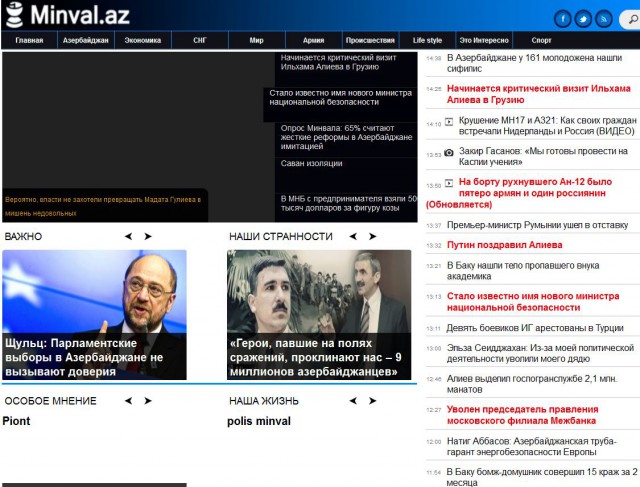Open red headline Начинается критический визит Ильхама Алиева

(x=538, y=94)
